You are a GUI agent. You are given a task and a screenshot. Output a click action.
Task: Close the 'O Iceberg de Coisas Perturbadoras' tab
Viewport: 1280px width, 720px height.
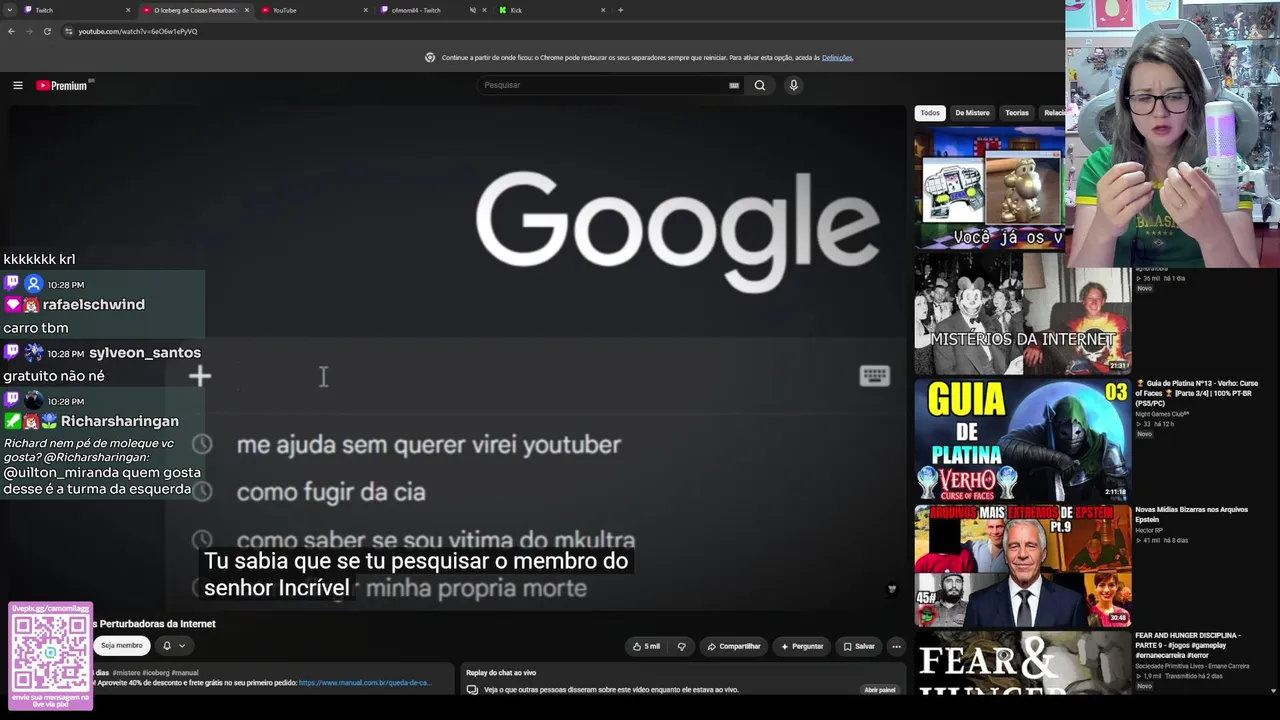(246, 10)
